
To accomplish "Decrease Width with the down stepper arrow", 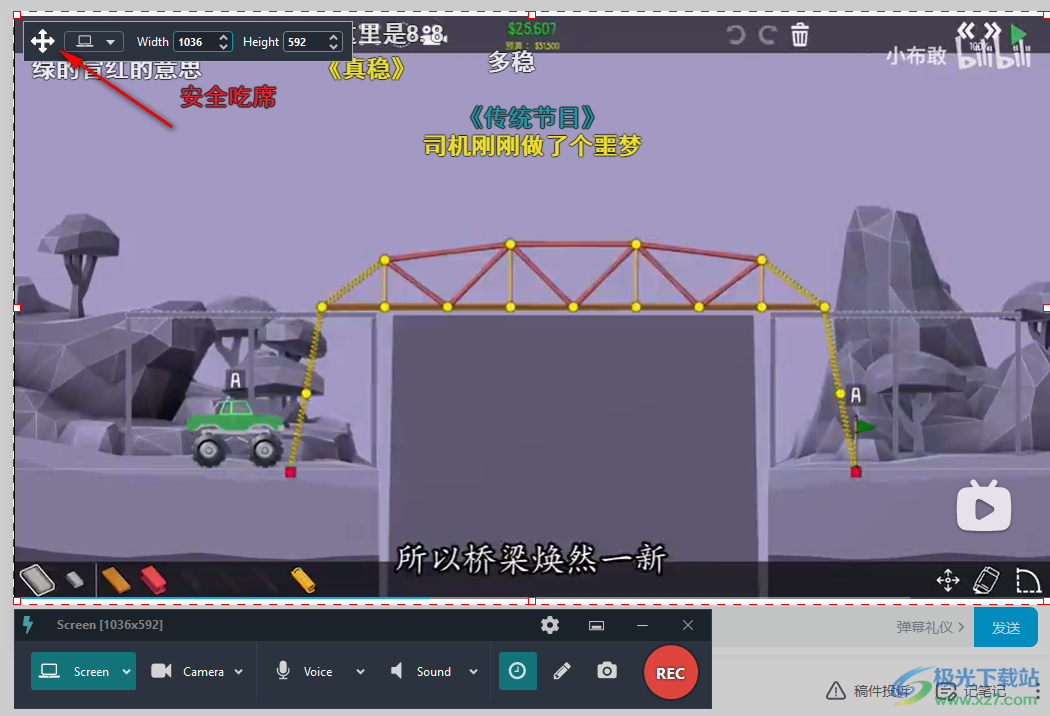I will click(224, 47).
